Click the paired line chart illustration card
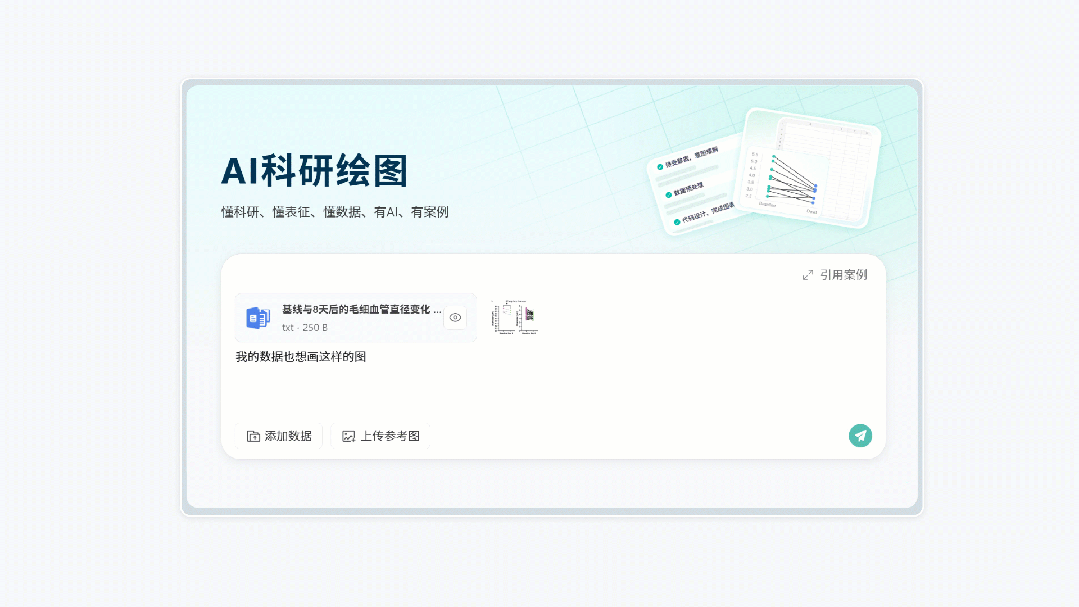 (810, 168)
